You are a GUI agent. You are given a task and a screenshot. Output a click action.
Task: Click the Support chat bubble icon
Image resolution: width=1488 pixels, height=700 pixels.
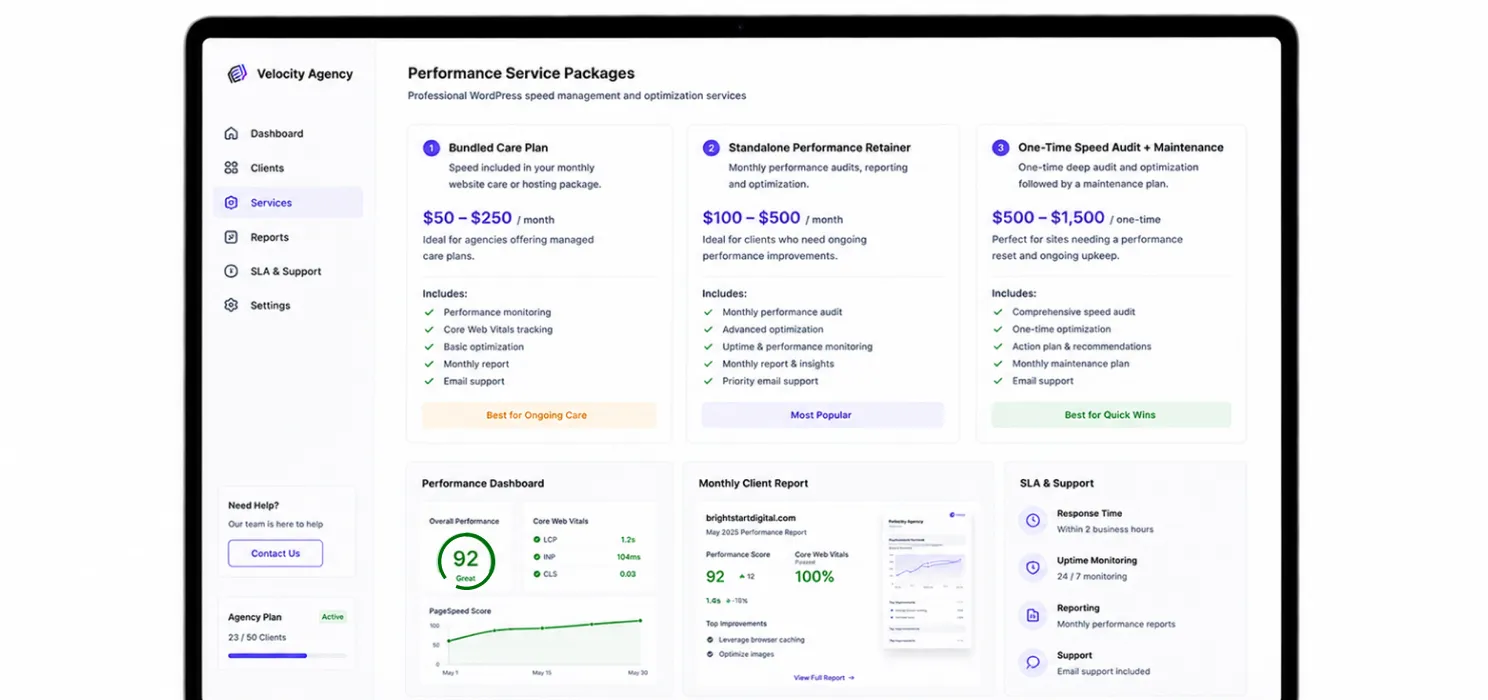coord(1032,662)
